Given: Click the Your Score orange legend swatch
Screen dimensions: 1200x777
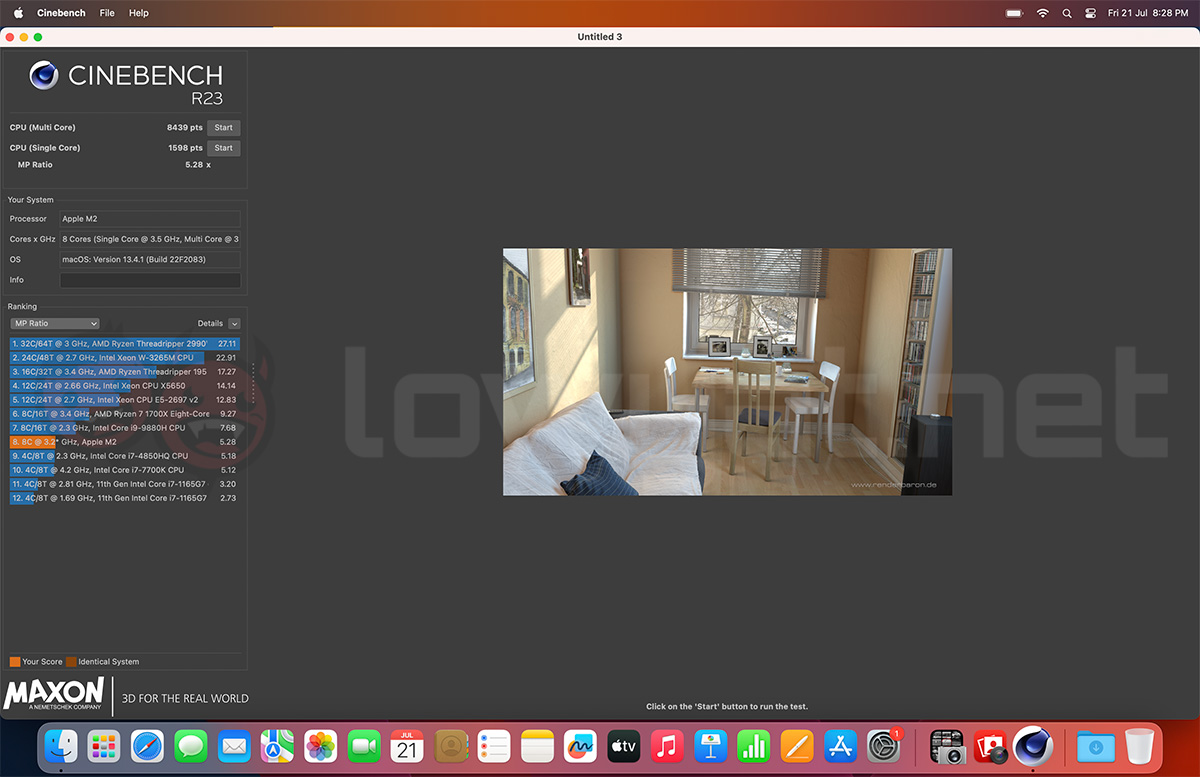Looking at the screenshot, I should pyautogui.click(x=15, y=662).
